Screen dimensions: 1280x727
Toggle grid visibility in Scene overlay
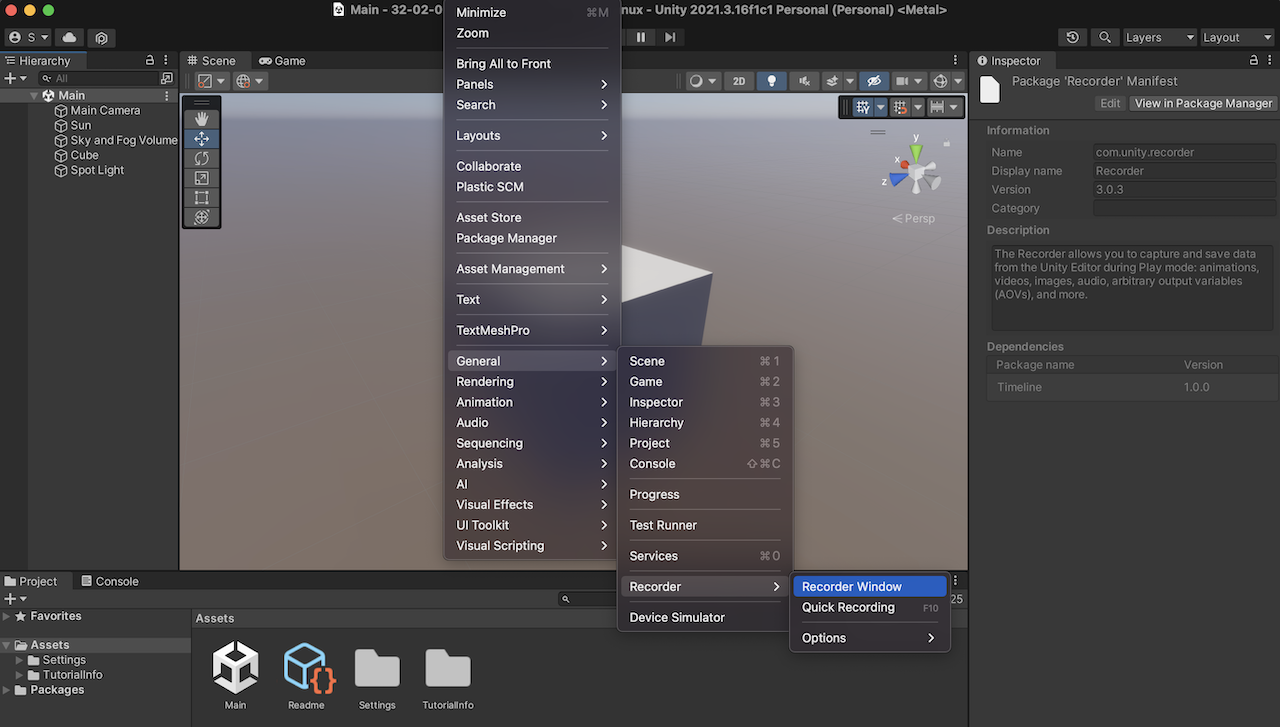pos(863,107)
